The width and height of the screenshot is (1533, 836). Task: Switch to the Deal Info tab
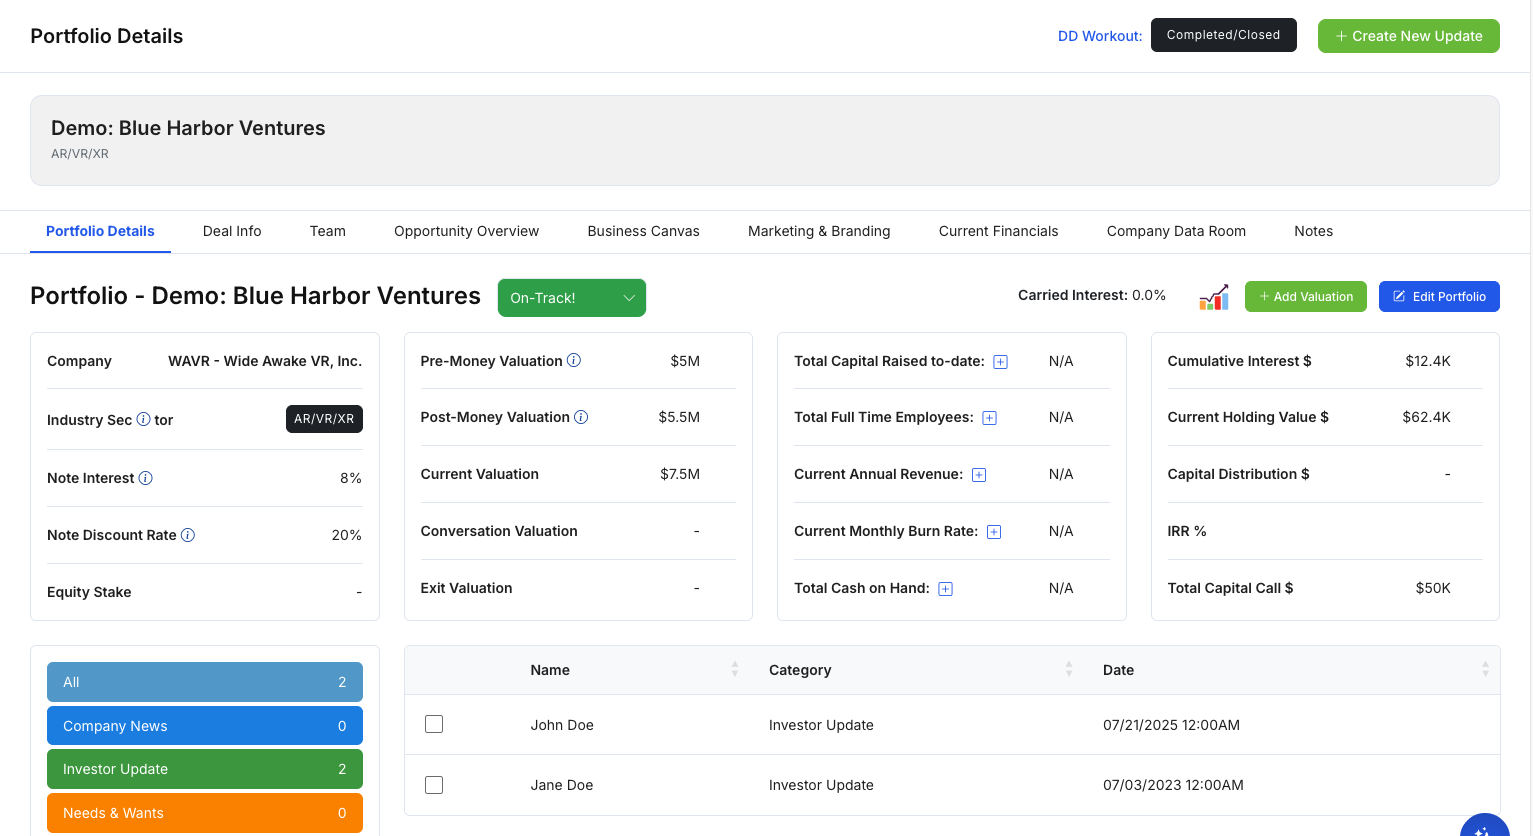232,231
